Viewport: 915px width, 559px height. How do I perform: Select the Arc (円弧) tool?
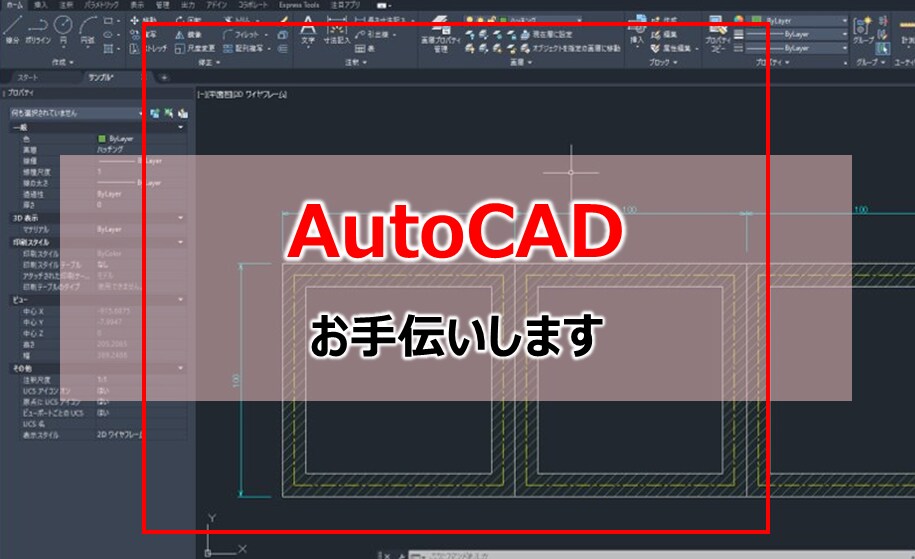tap(88, 30)
